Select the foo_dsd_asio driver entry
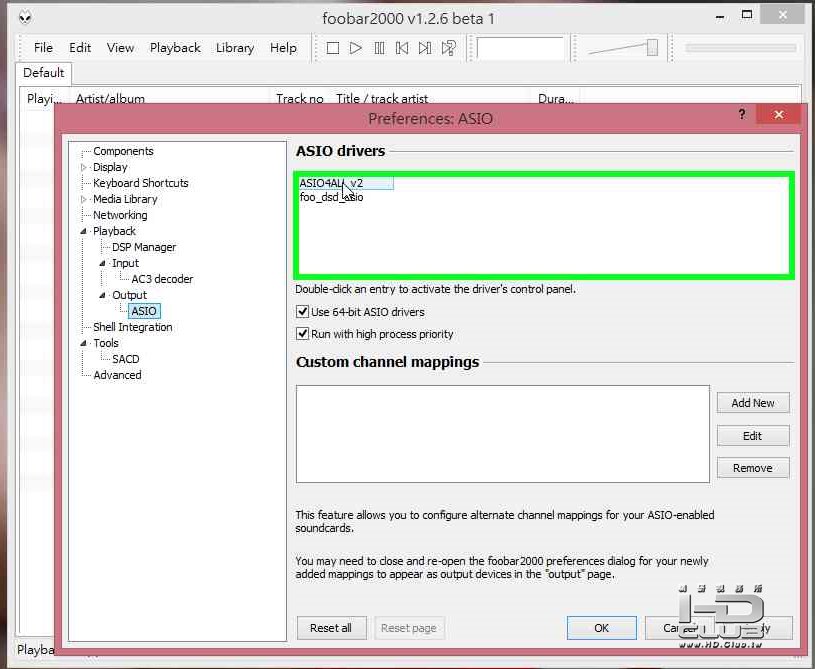This screenshot has height=669, width=815. [x=332, y=198]
